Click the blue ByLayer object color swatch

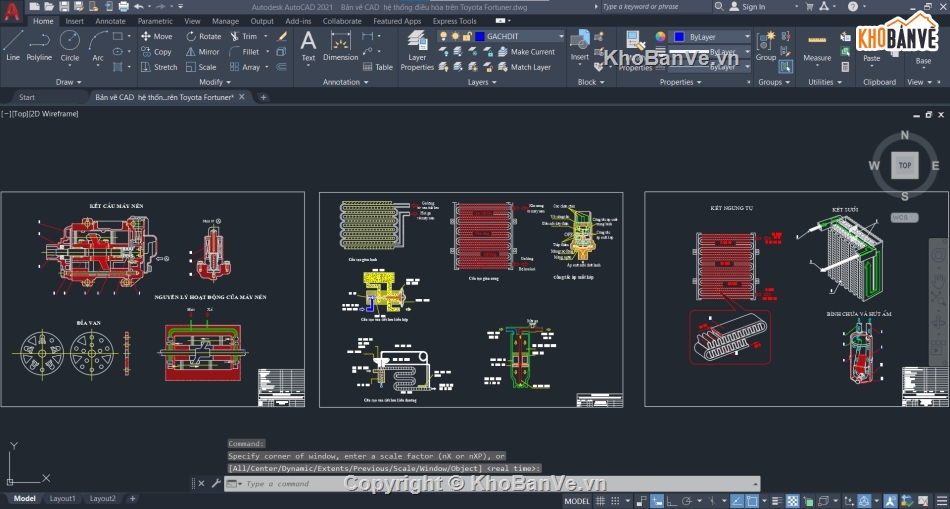(x=679, y=36)
